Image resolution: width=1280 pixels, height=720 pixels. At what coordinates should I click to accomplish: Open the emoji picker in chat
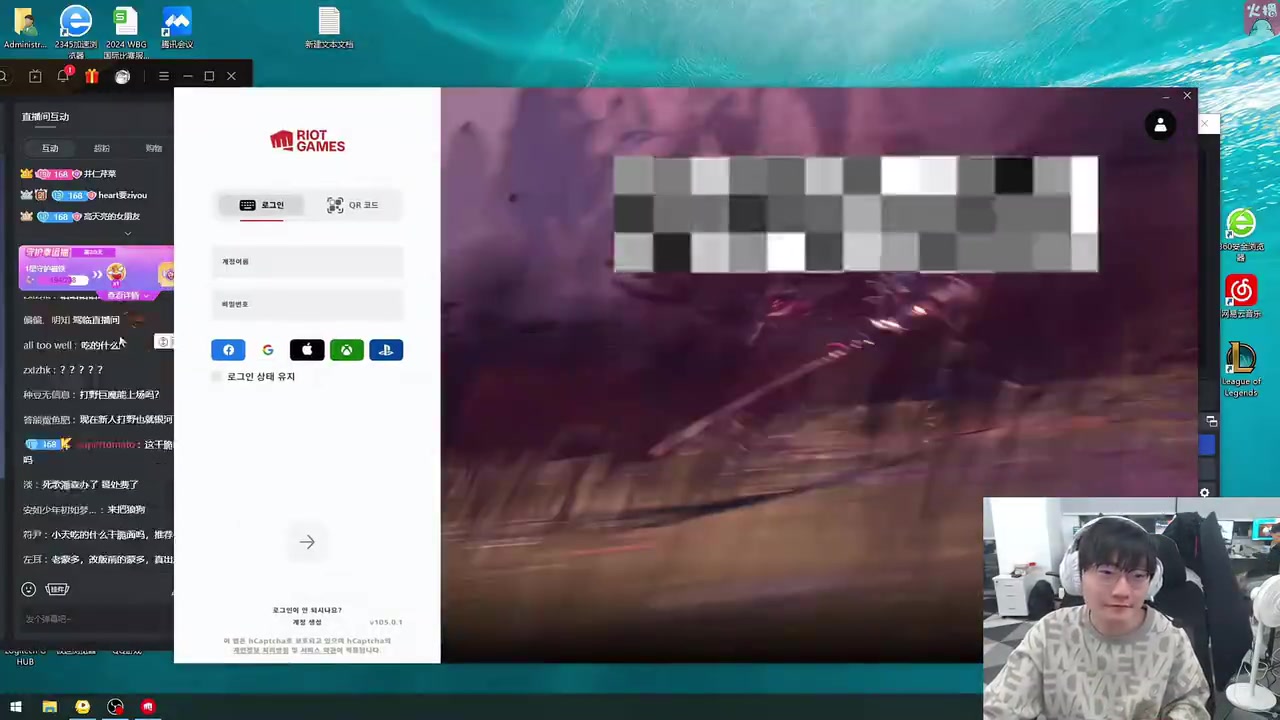(x=29, y=589)
